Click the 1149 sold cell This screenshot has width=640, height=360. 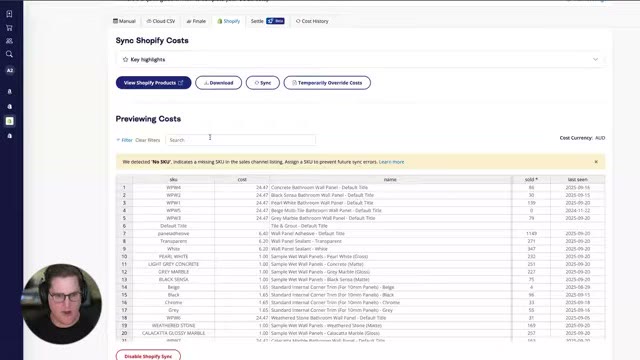point(531,233)
